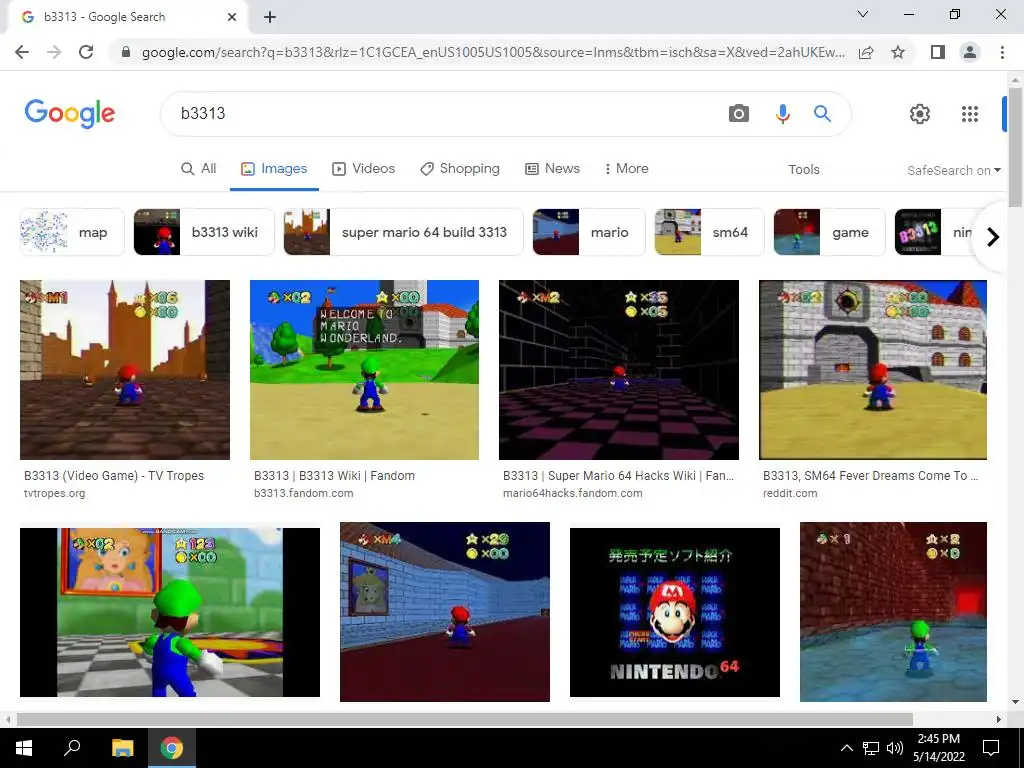
Task: Filter images by mario chip
Action: (588, 232)
